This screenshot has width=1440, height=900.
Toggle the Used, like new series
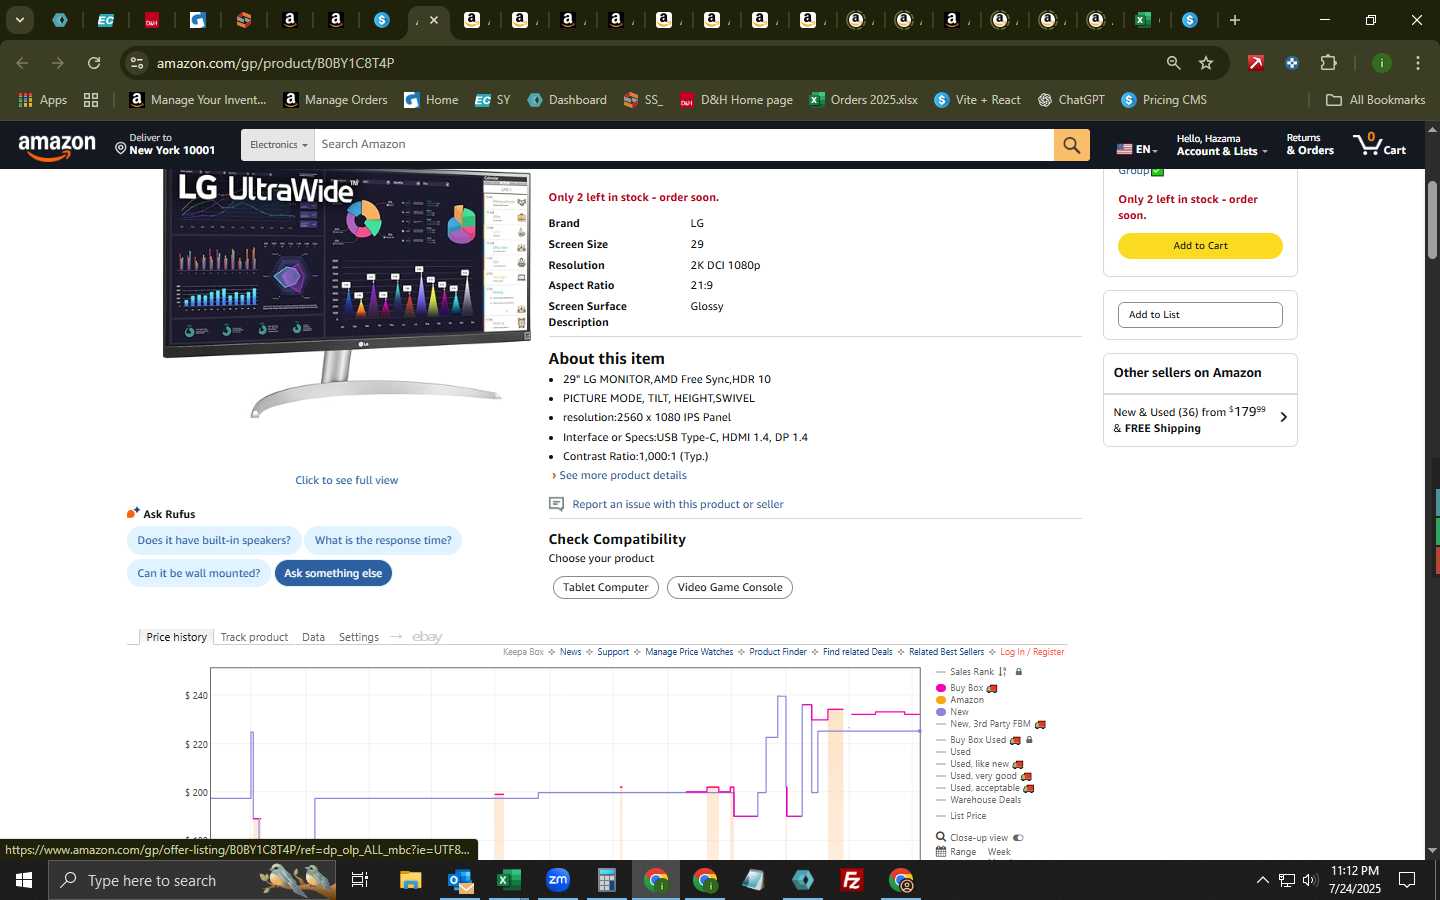[x=979, y=764]
